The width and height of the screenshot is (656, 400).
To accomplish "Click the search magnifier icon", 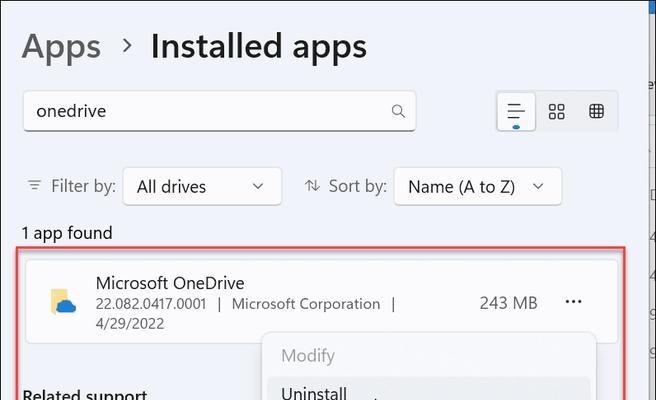I will tap(398, 111).
